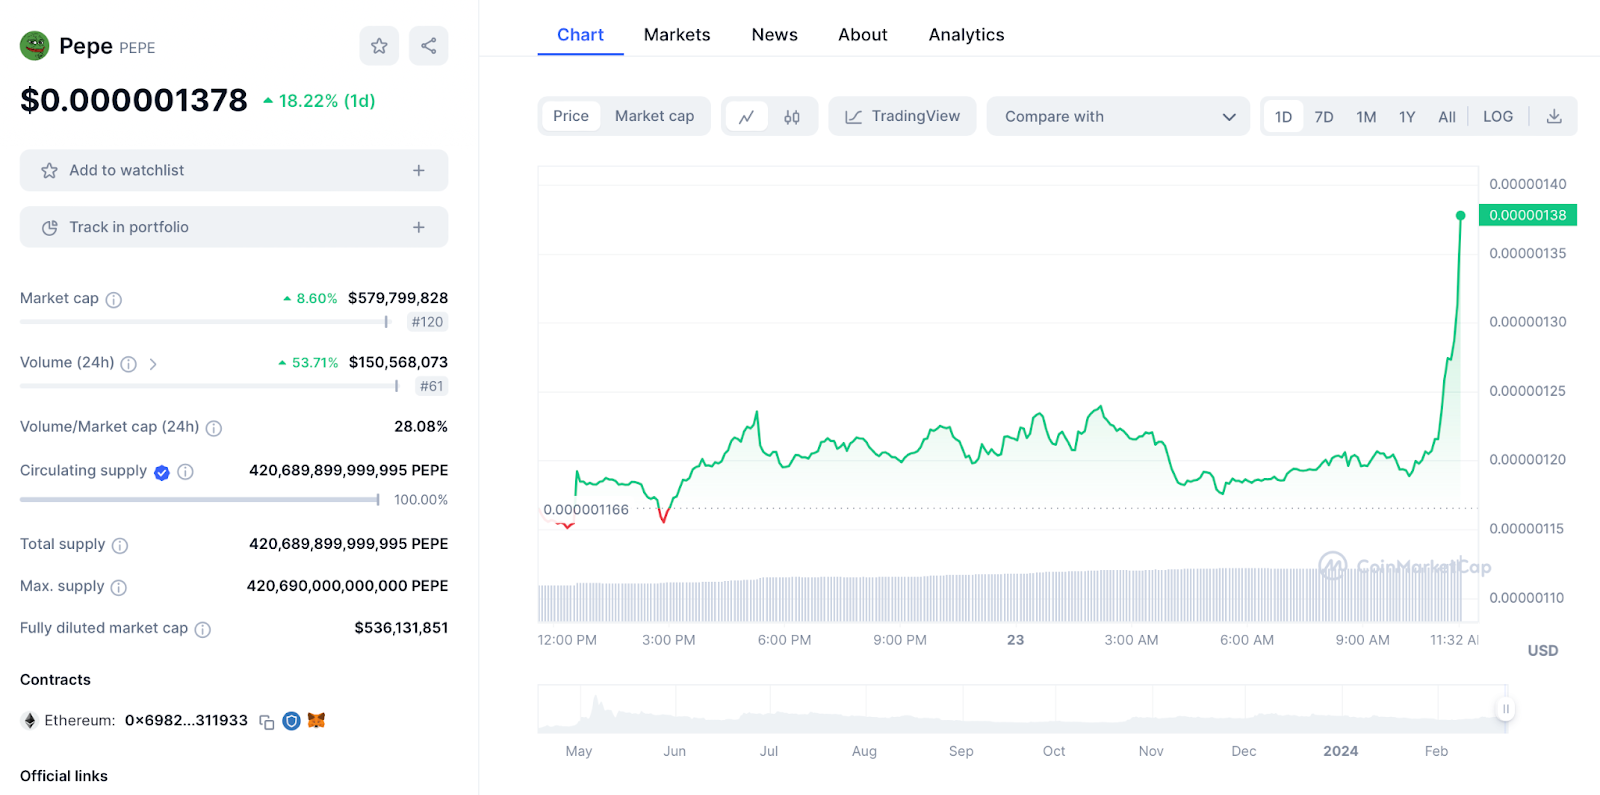Click the $536,131,851 fully diluted value
Viewport: 1600px width, 795px height.
(401, 628)
